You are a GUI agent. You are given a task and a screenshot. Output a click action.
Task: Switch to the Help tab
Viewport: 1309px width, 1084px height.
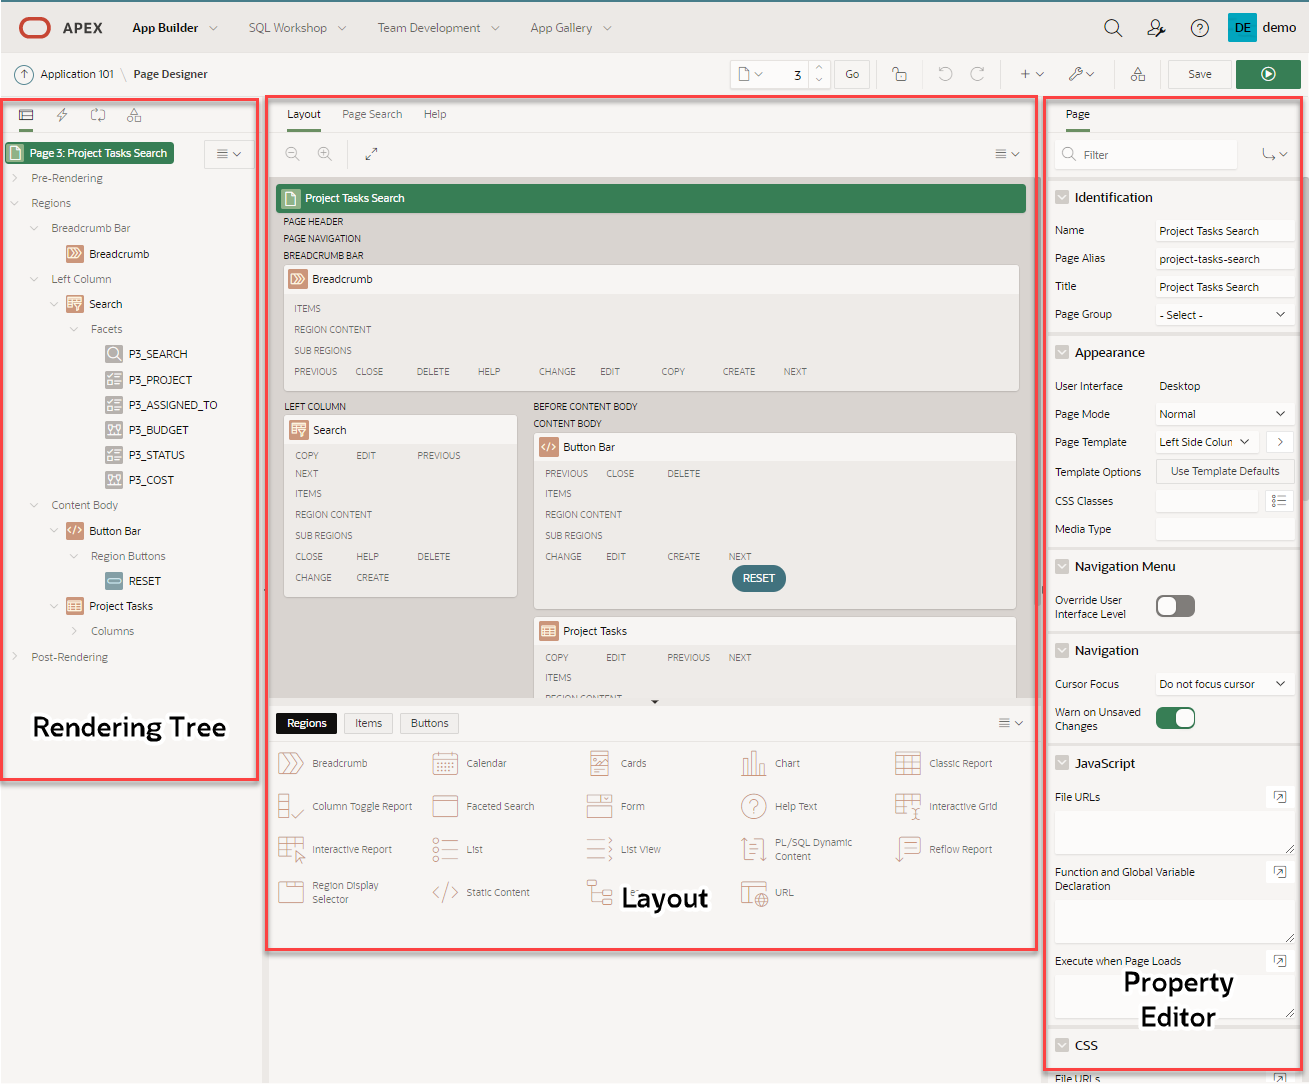pos(435,114)
